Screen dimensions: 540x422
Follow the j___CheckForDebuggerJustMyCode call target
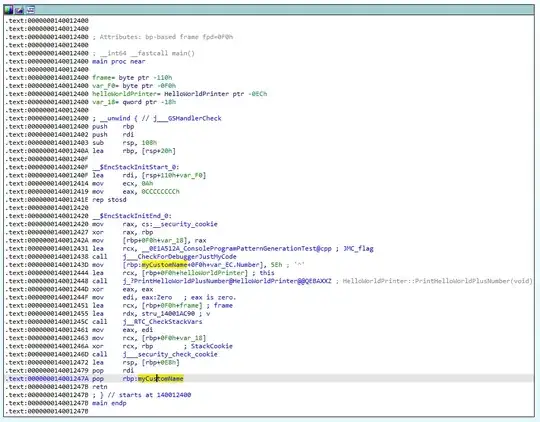[x=179, y=257]
